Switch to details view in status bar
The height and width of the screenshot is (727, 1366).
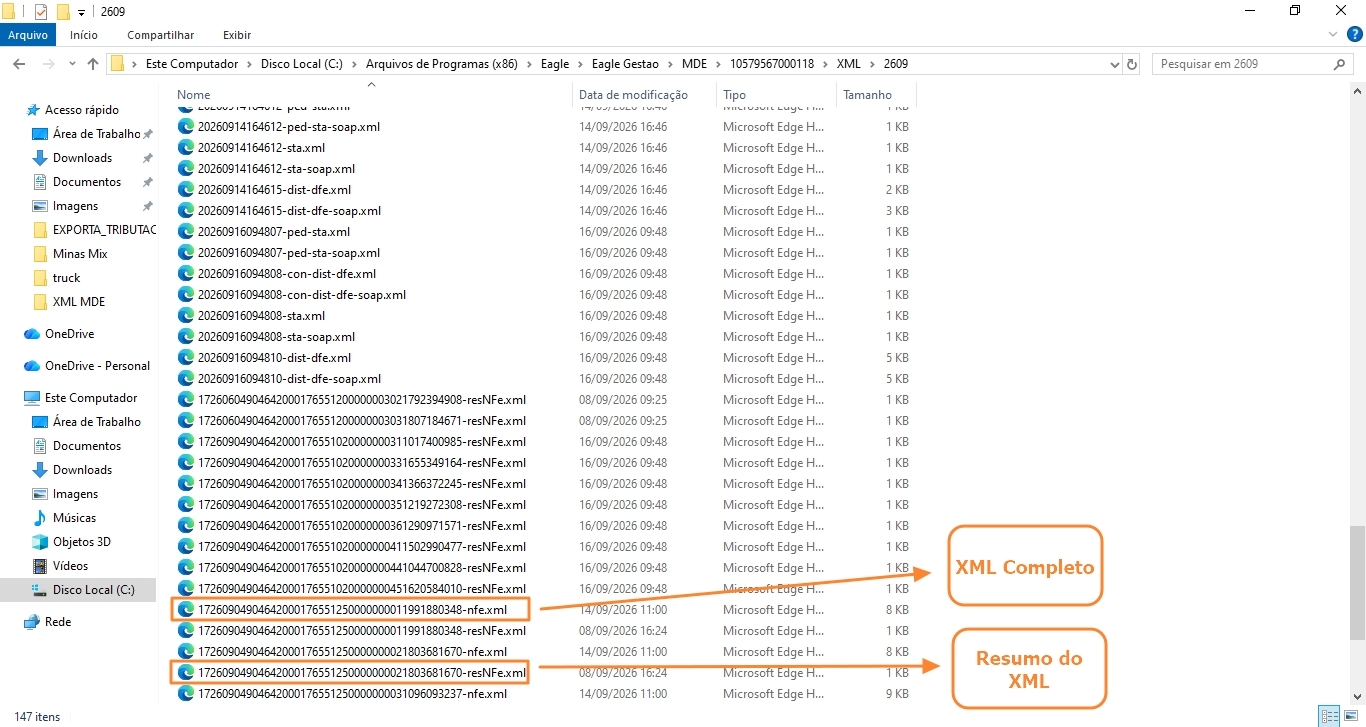[1330, 716]
